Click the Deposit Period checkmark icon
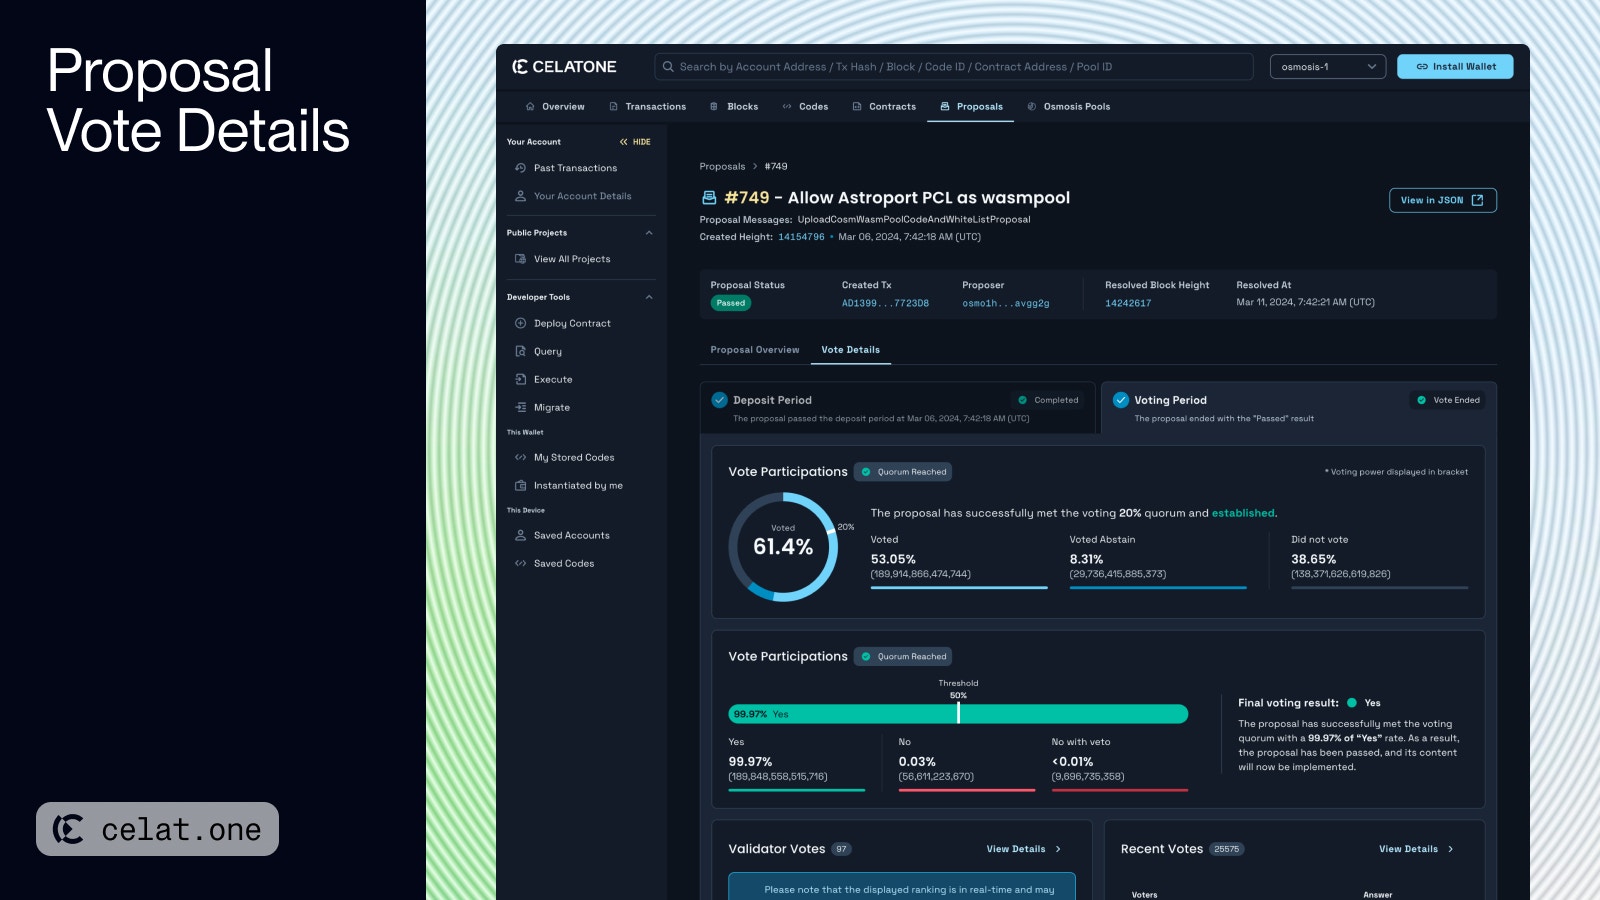Image resolution: width=1600 pixels, height=900 pixels. (x=719, y=400)
